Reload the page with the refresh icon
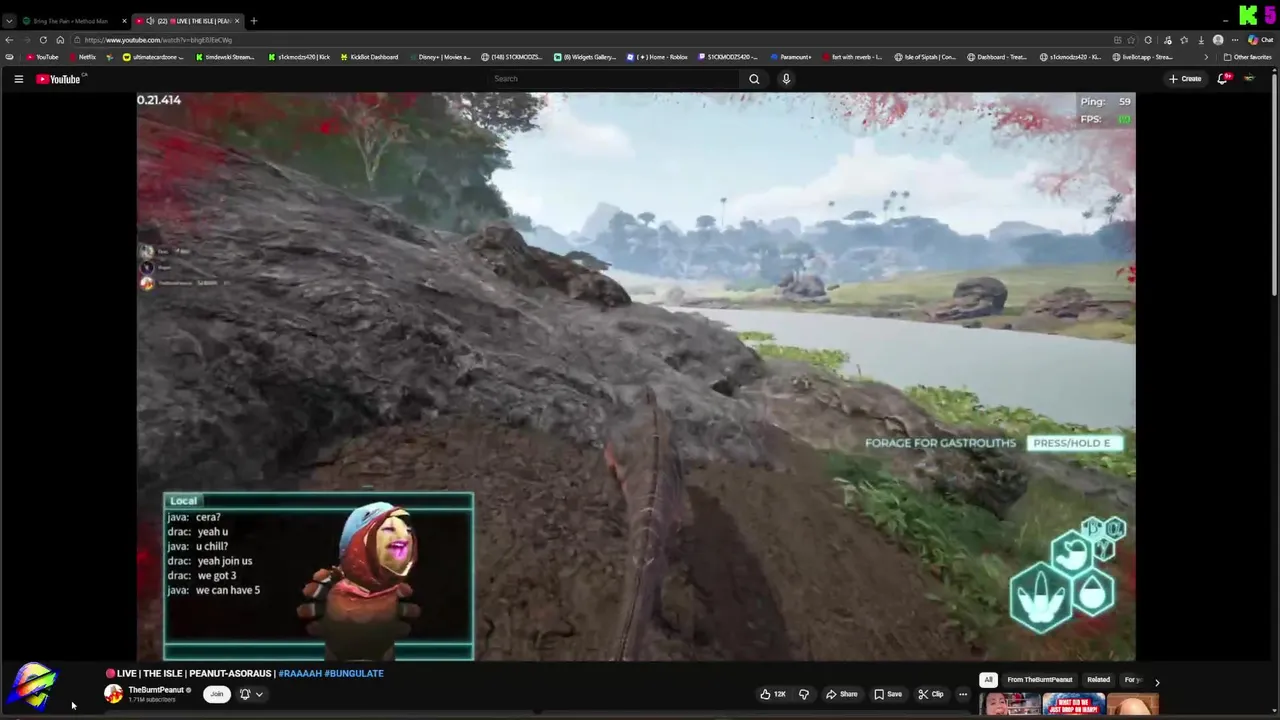 [x=43, y=40]
